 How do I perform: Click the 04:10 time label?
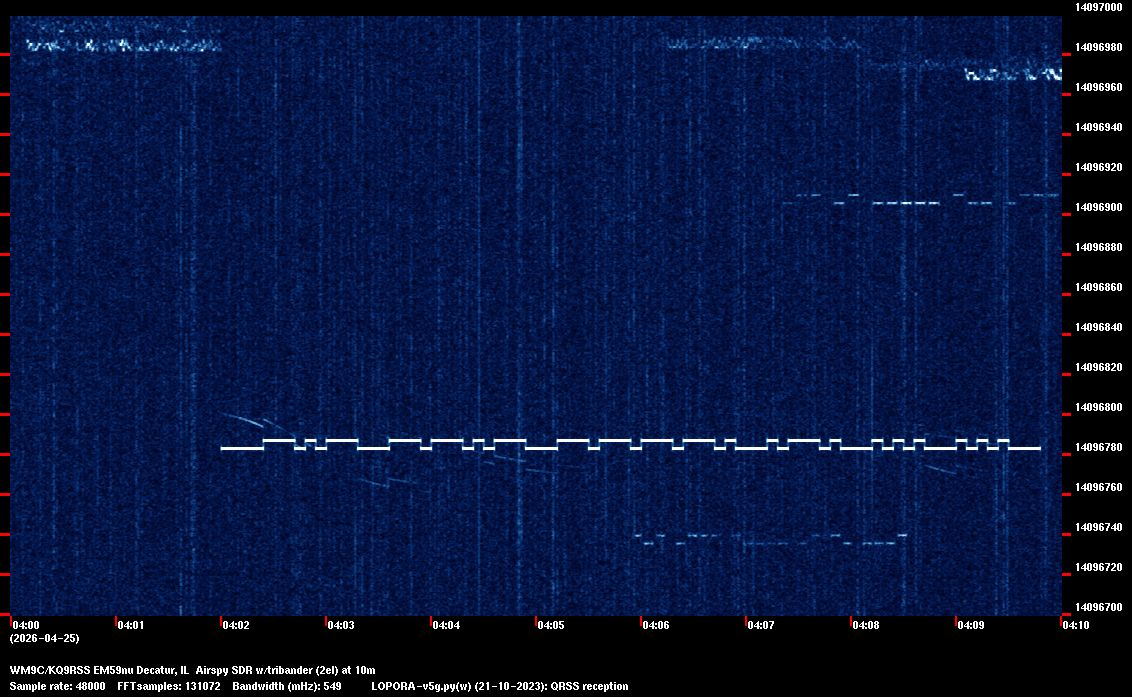(x=1076, y=626)
